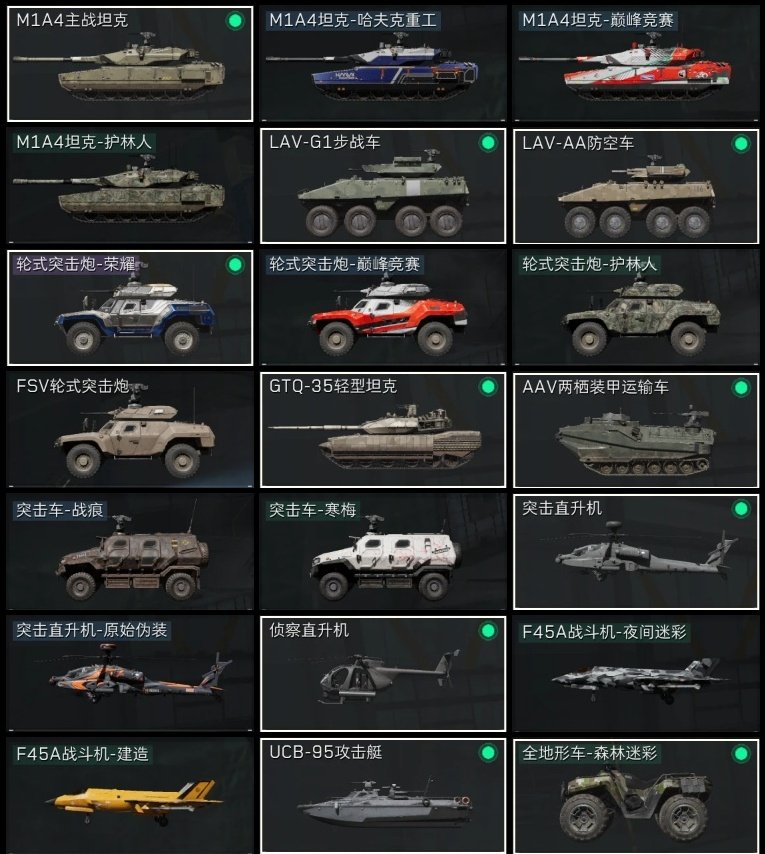
Task: Toggle the green marker on 轮式突击炮-荣耀
Action: click(x=235, y=265)
